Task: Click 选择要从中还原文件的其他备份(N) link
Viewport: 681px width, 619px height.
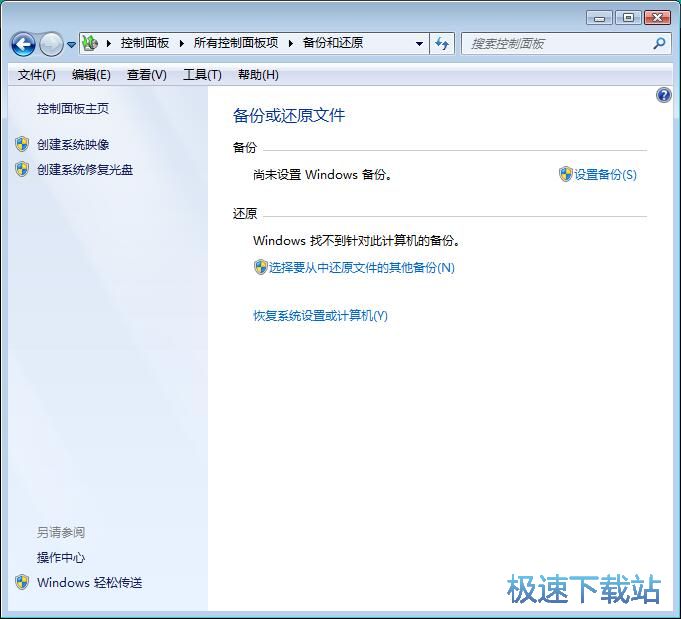Action: point(362,268)
